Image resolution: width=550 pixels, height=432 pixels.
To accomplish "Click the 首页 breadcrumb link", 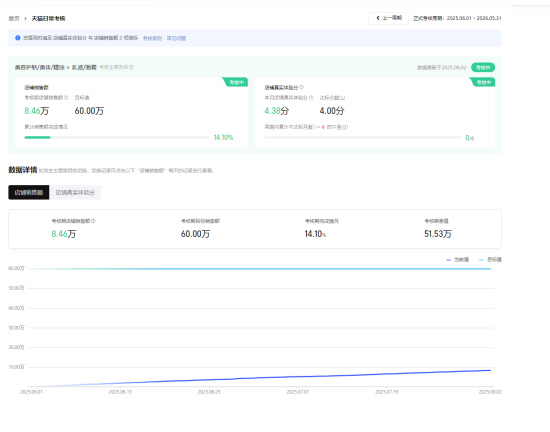I will (14, 19).
